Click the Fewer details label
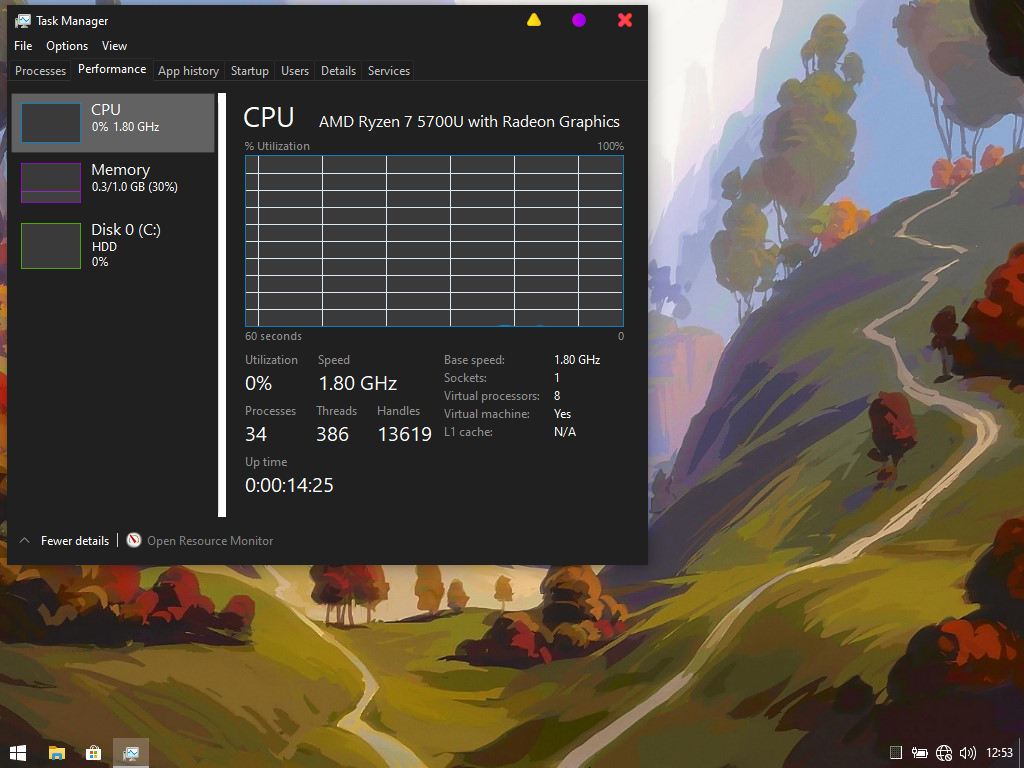Image resolution: width=1024 pixels, height=768 pixels. (75, 541)
